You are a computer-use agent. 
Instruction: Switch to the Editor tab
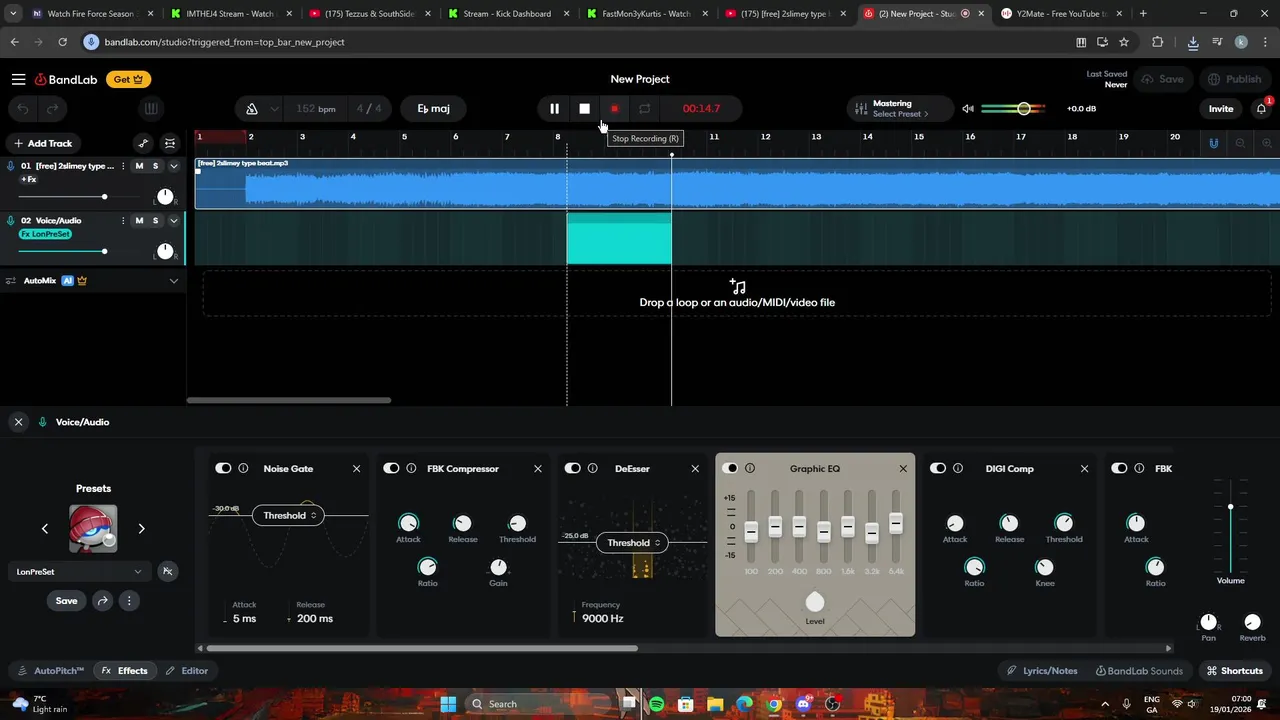tap(187, 671)
